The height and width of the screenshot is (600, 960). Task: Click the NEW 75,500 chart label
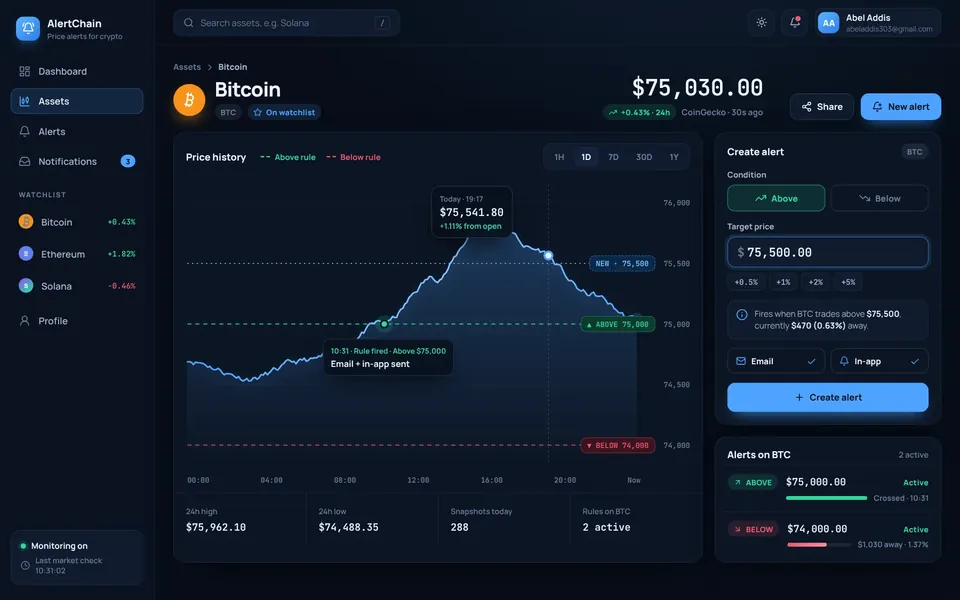pos(621,263)
